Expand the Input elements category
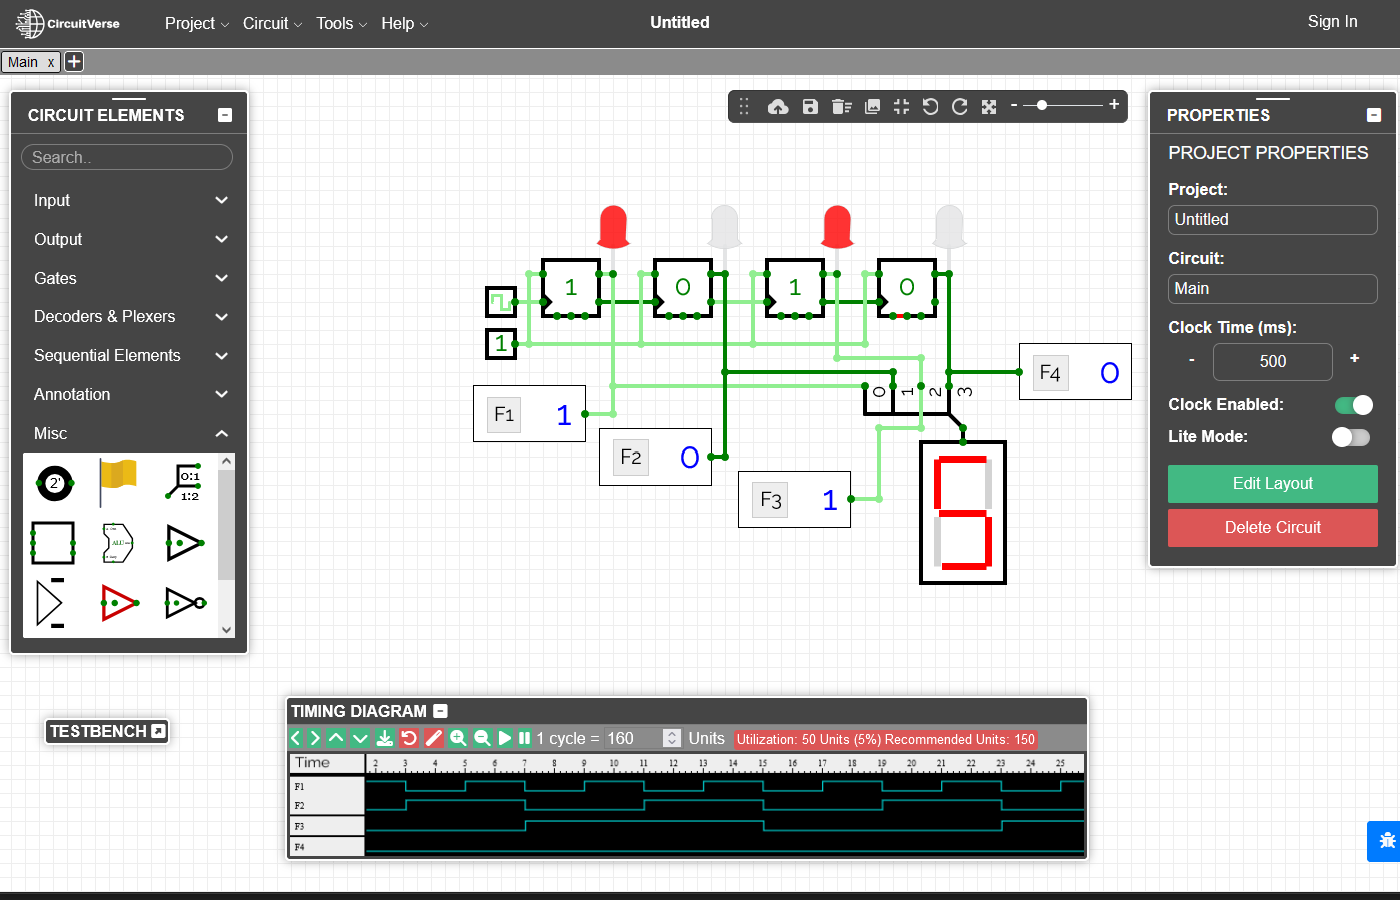This screenshot has height=900, width=1400. pos(129,200)
